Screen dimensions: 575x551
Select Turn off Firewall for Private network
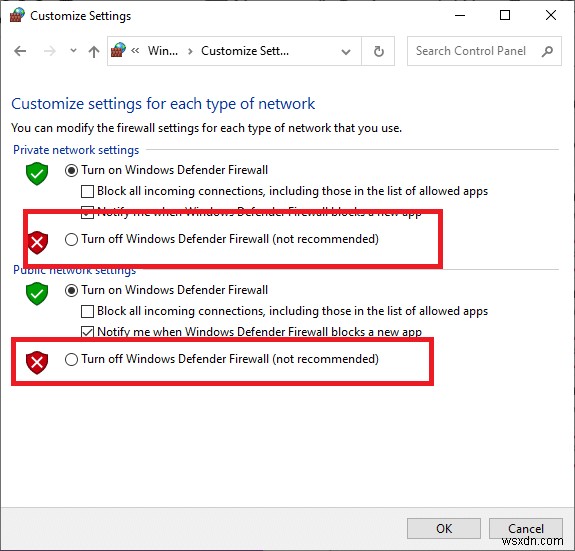(71, 239)
